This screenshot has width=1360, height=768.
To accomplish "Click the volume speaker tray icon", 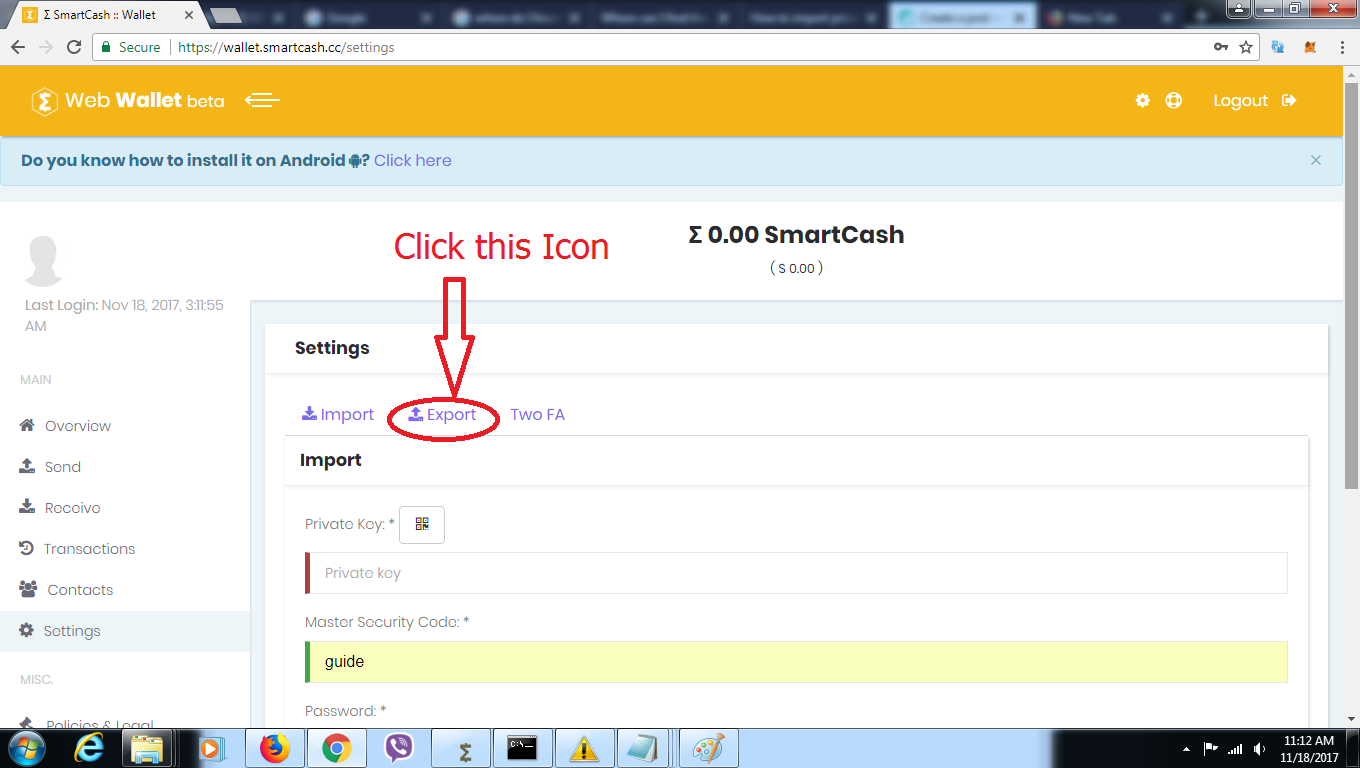I will click(x=1258, y=748).
